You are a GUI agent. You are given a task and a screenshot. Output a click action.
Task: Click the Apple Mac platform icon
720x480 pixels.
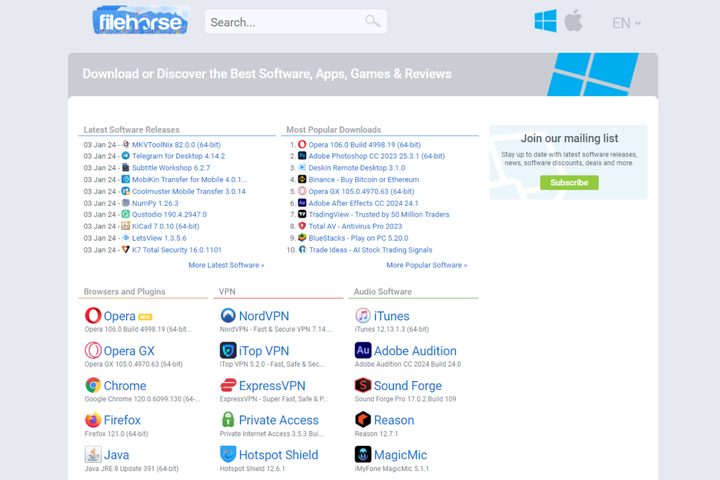point(573,21)
